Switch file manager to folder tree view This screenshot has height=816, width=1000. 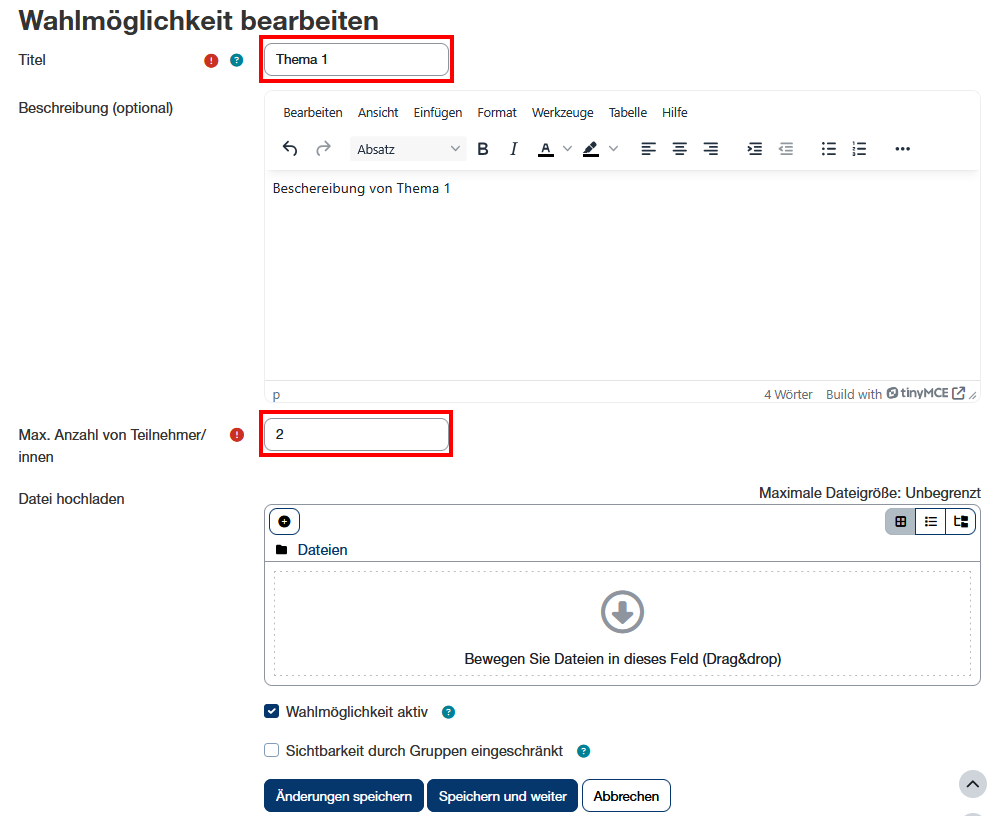[961, 521]
